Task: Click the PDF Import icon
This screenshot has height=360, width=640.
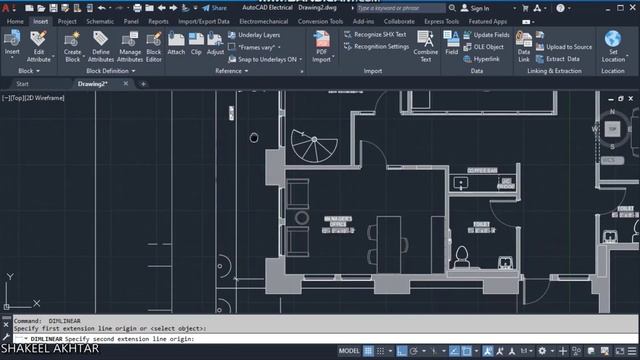Action: tap(322, 39)
